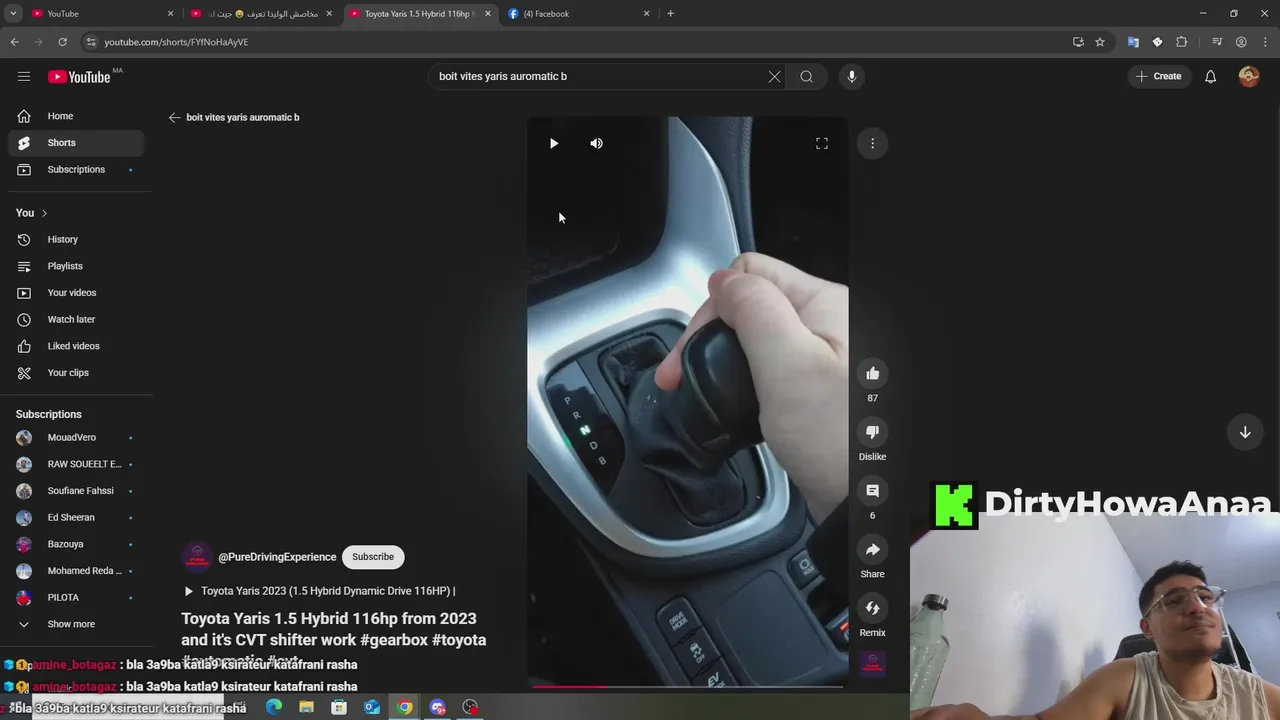The height and width of the screenshot is (720, 1280).
Task: Open YouTube notifications bell
Action: pos(1210,76)
